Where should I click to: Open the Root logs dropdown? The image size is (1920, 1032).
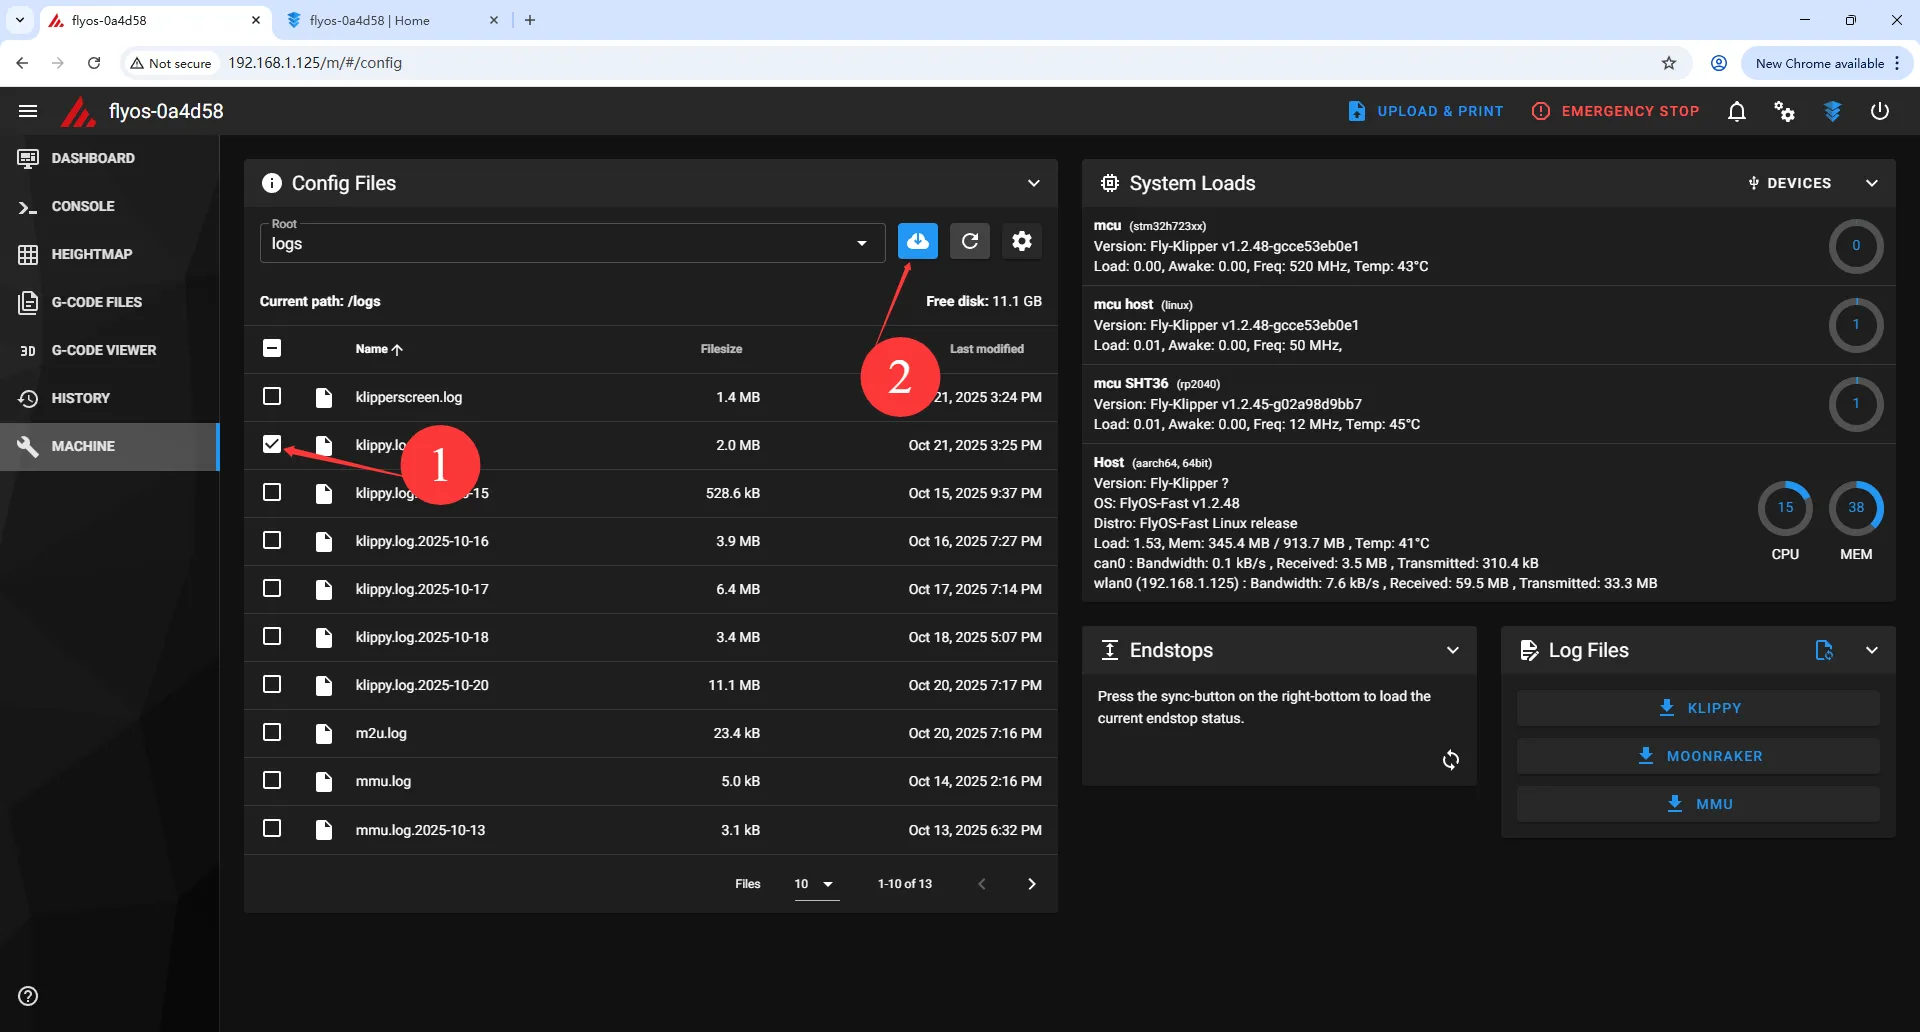[x=572, y=243]
